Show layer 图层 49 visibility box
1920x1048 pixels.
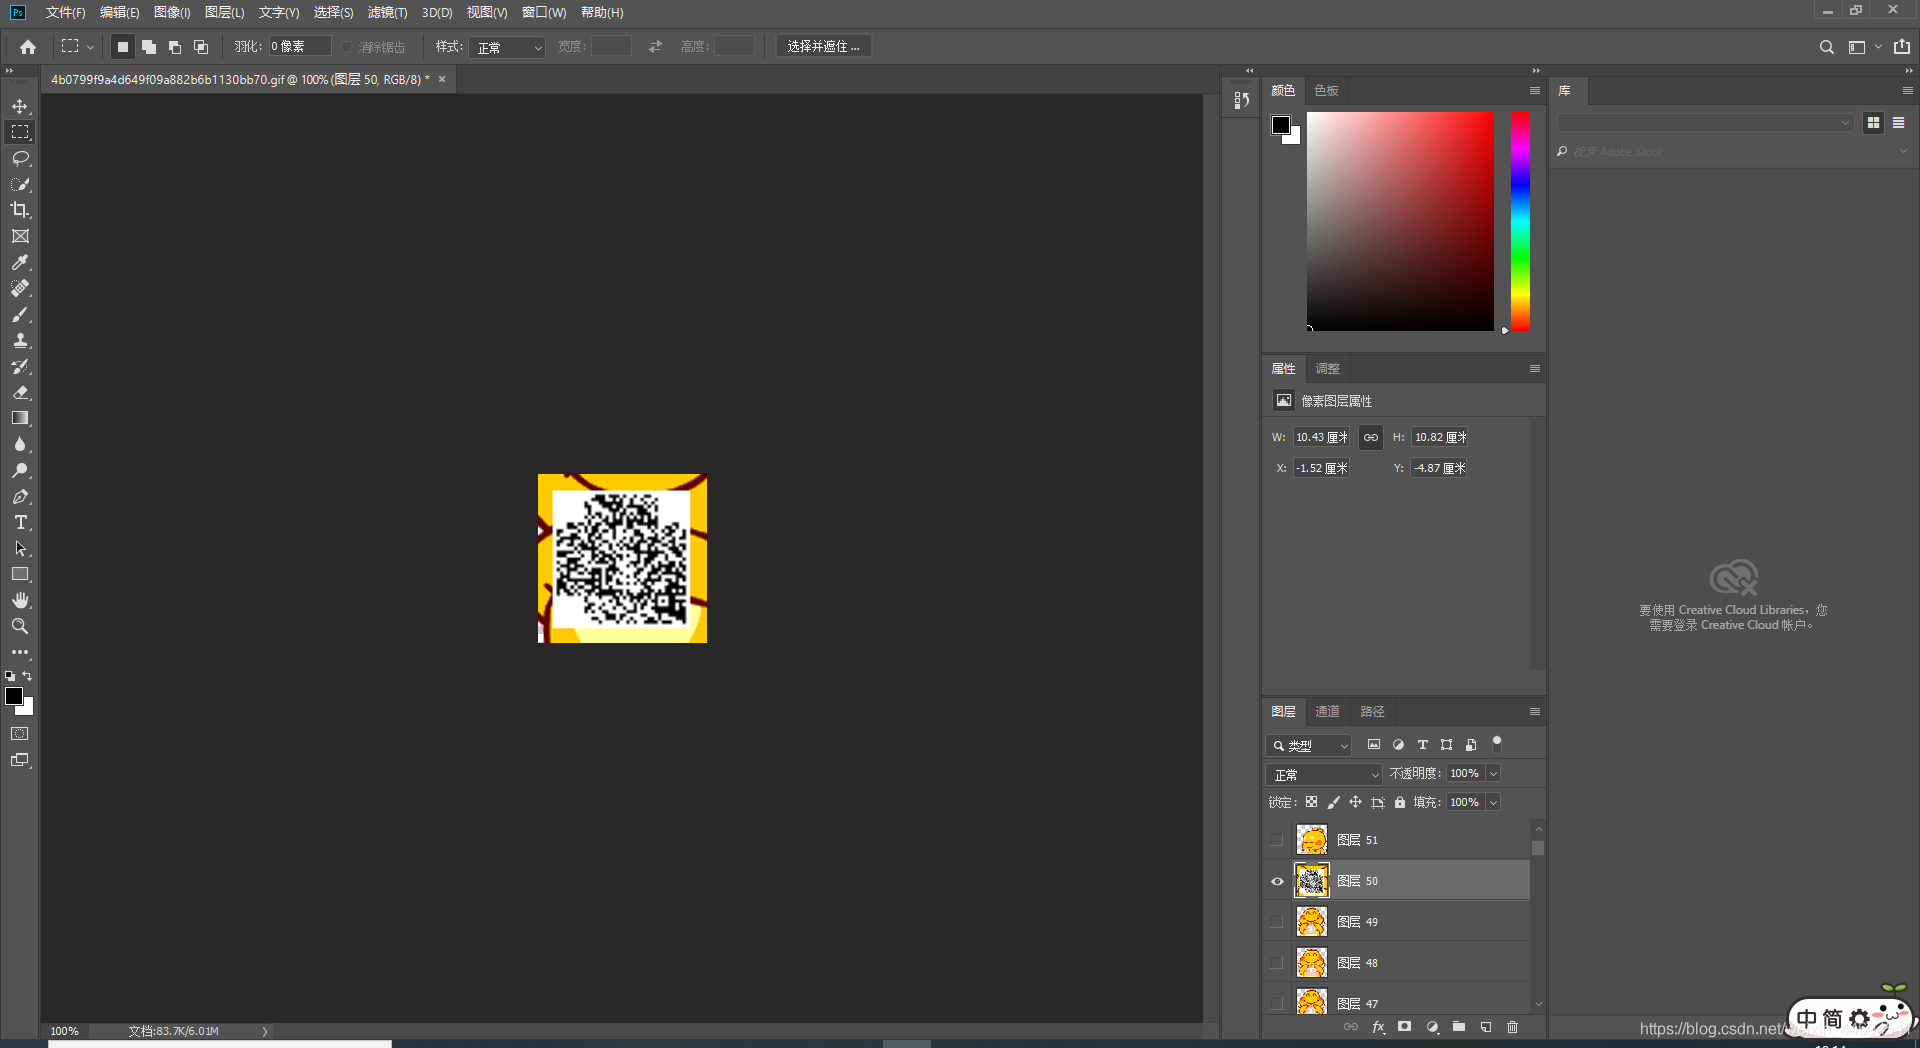1277,922
